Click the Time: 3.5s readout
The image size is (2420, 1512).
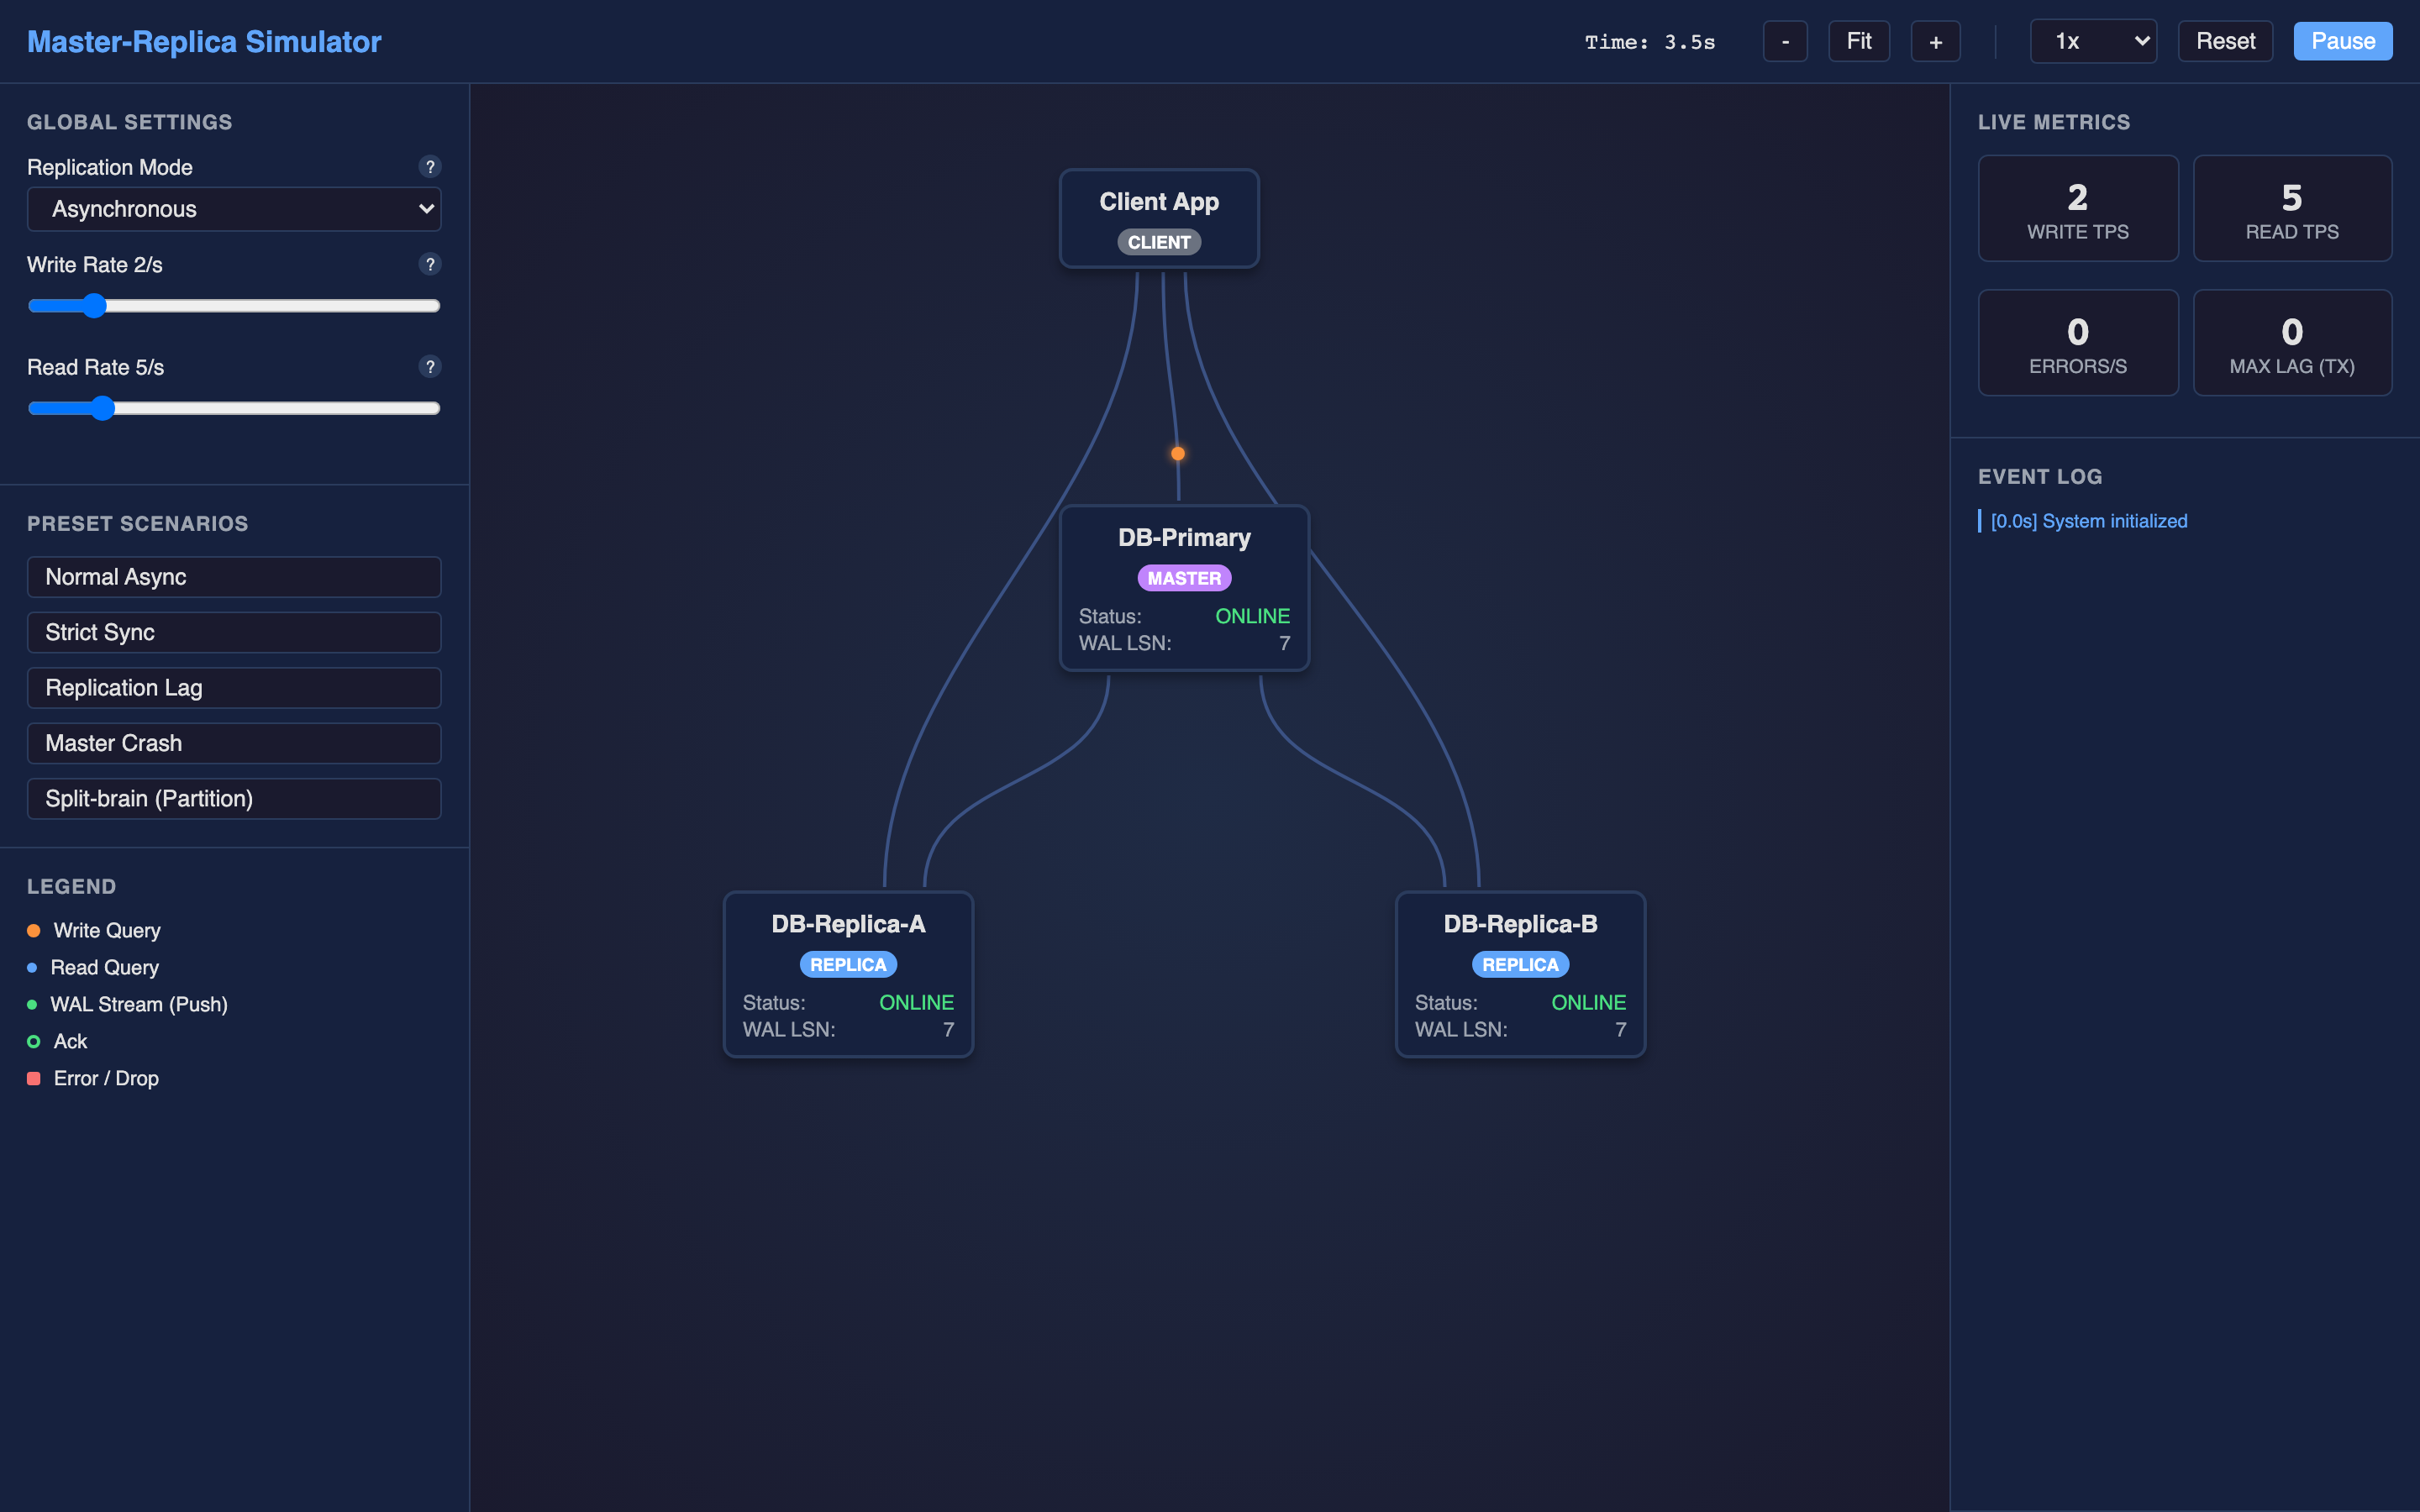pyautogui.click(x=1650, y=42)
